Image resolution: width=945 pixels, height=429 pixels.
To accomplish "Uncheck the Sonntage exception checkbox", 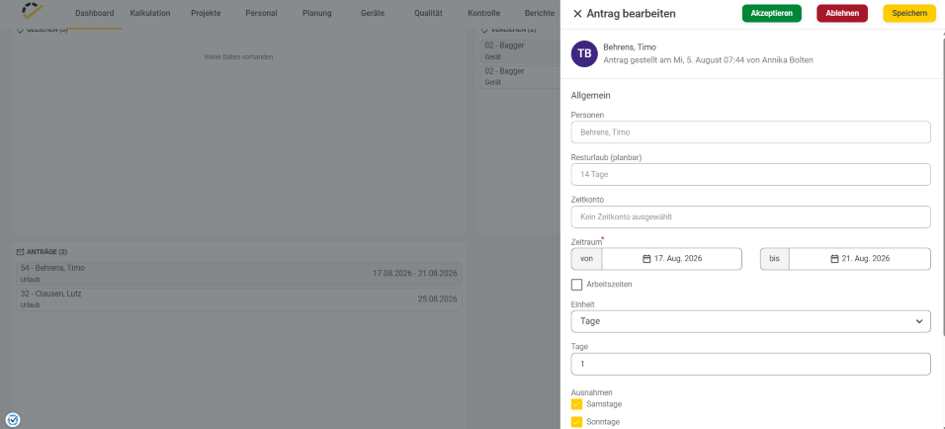I will (577, 422).
